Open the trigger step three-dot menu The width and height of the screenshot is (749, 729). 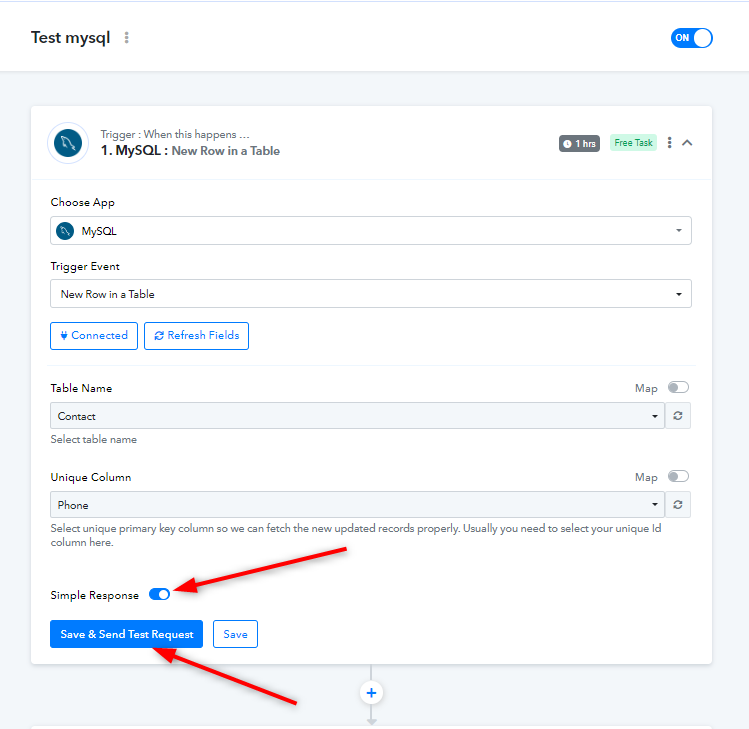pyautogui.click(x=669, y=142)
